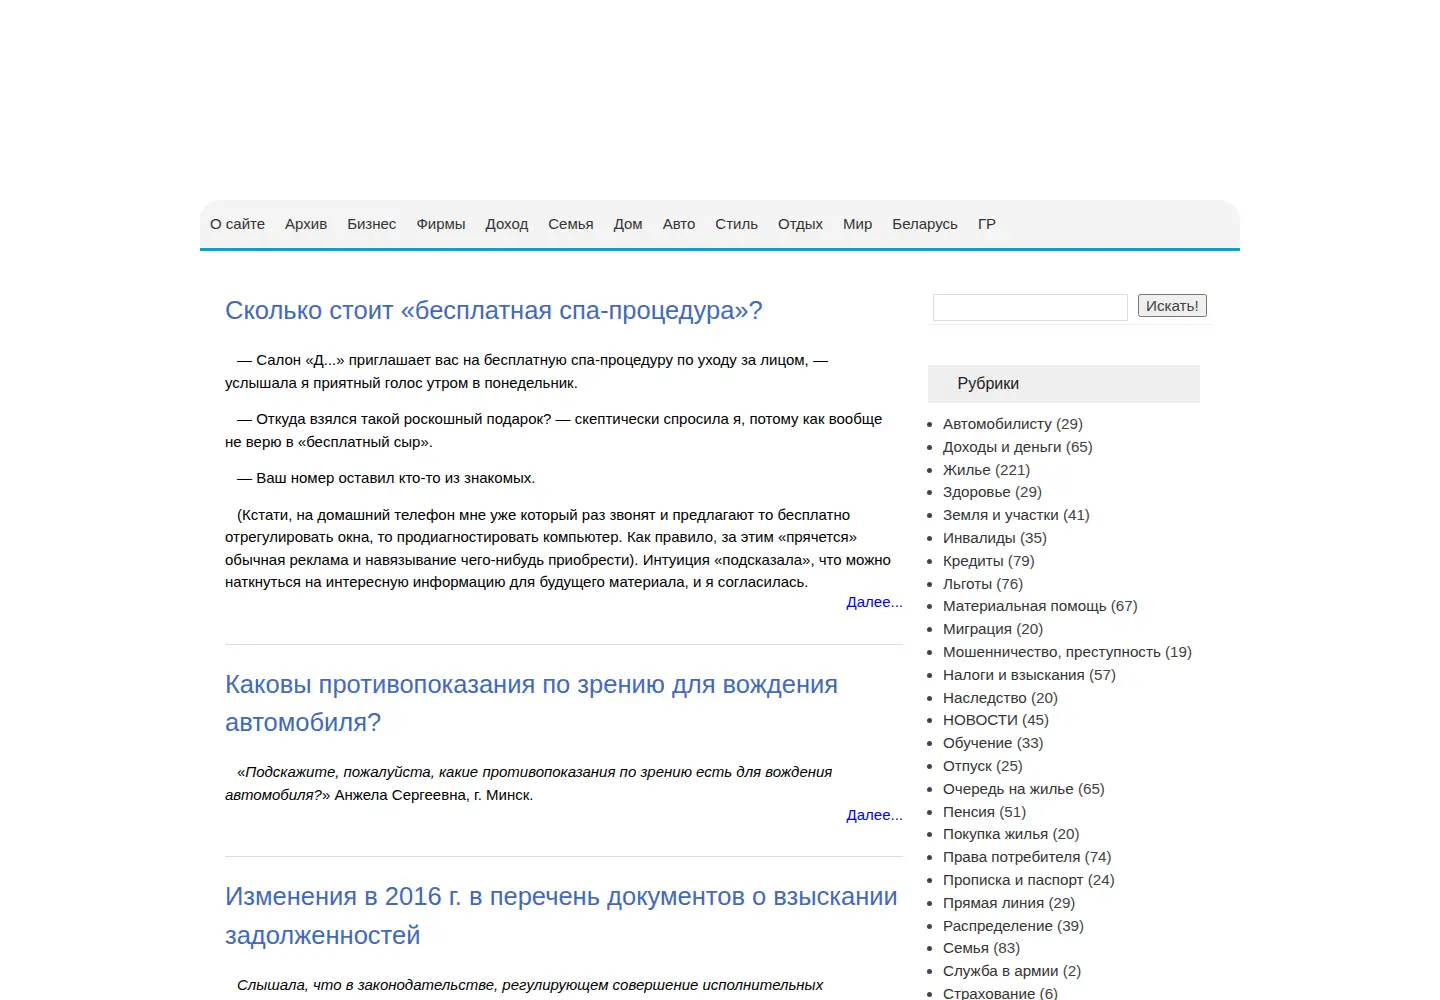This screenshot has width=1440, height=1000.
Task: Click the site search text field
Action: click(x=1030, y=307)
